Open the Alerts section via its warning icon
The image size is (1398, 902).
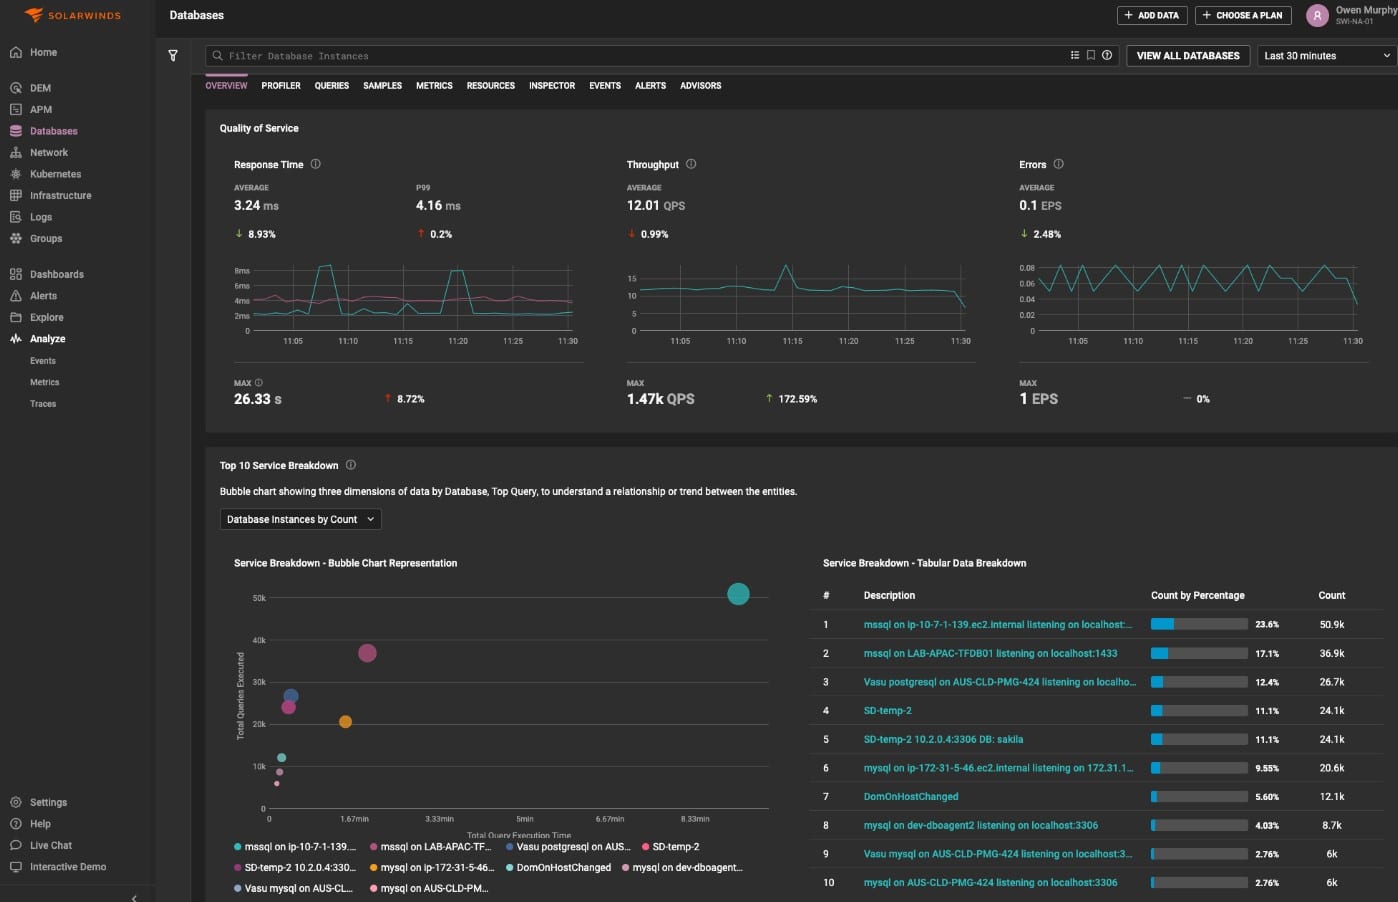tap(15, 295)
